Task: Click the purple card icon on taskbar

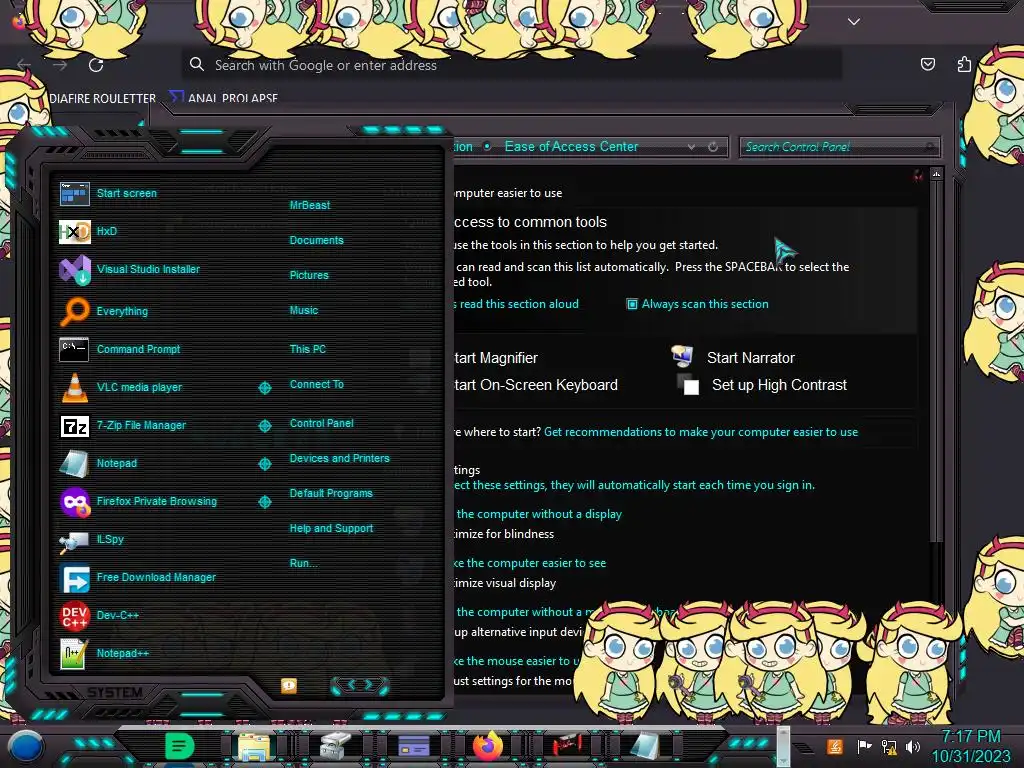Action: (x=413, y=746)
